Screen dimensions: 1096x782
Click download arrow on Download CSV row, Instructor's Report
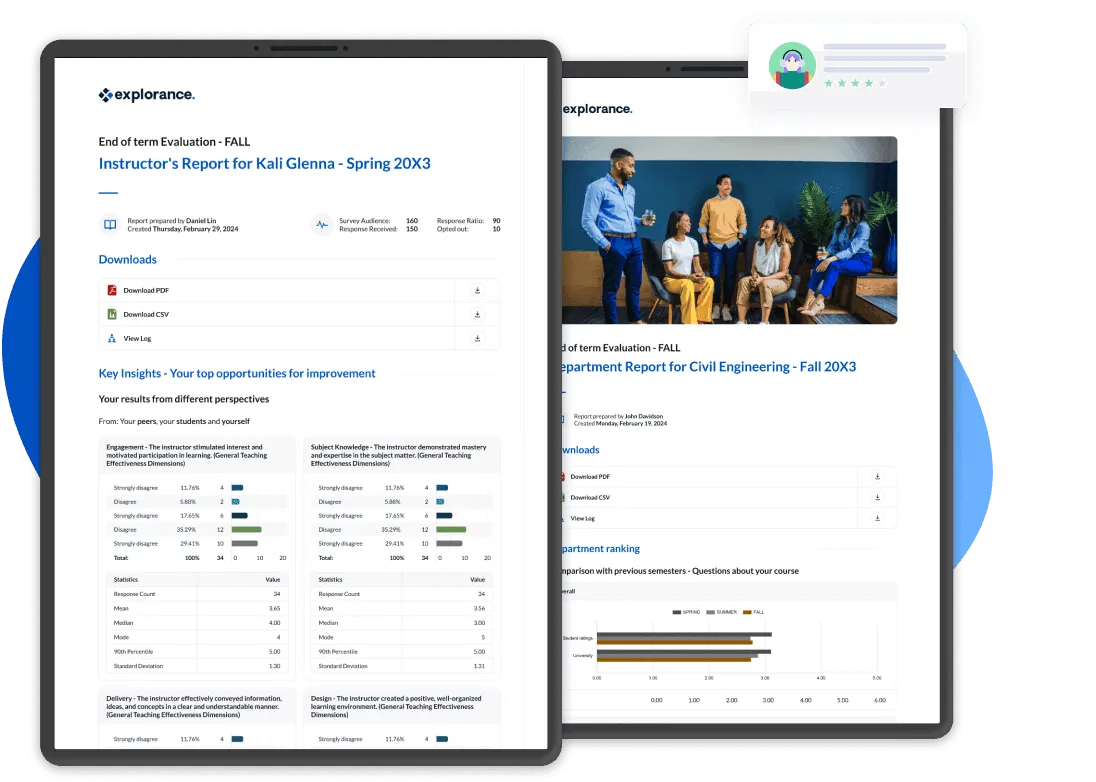pos(477,314)
